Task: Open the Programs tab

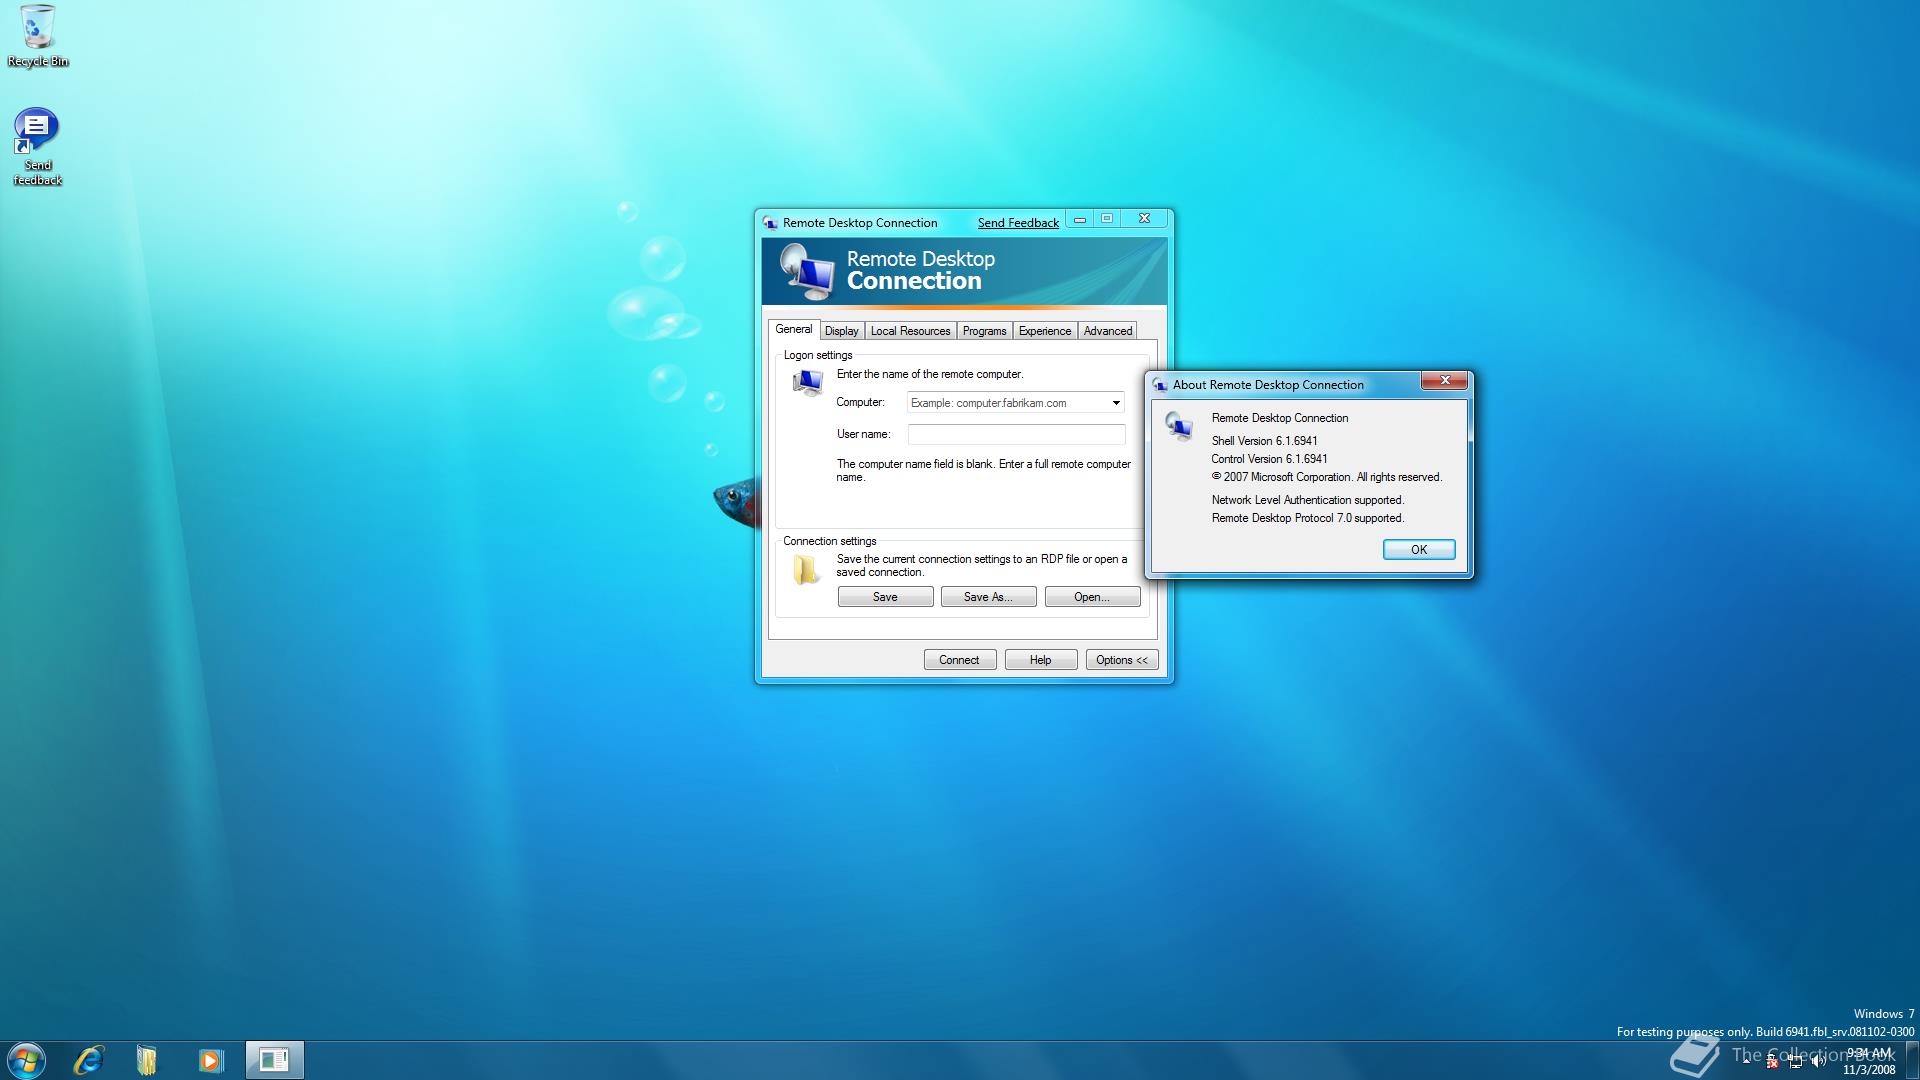Action: (984, 331)
